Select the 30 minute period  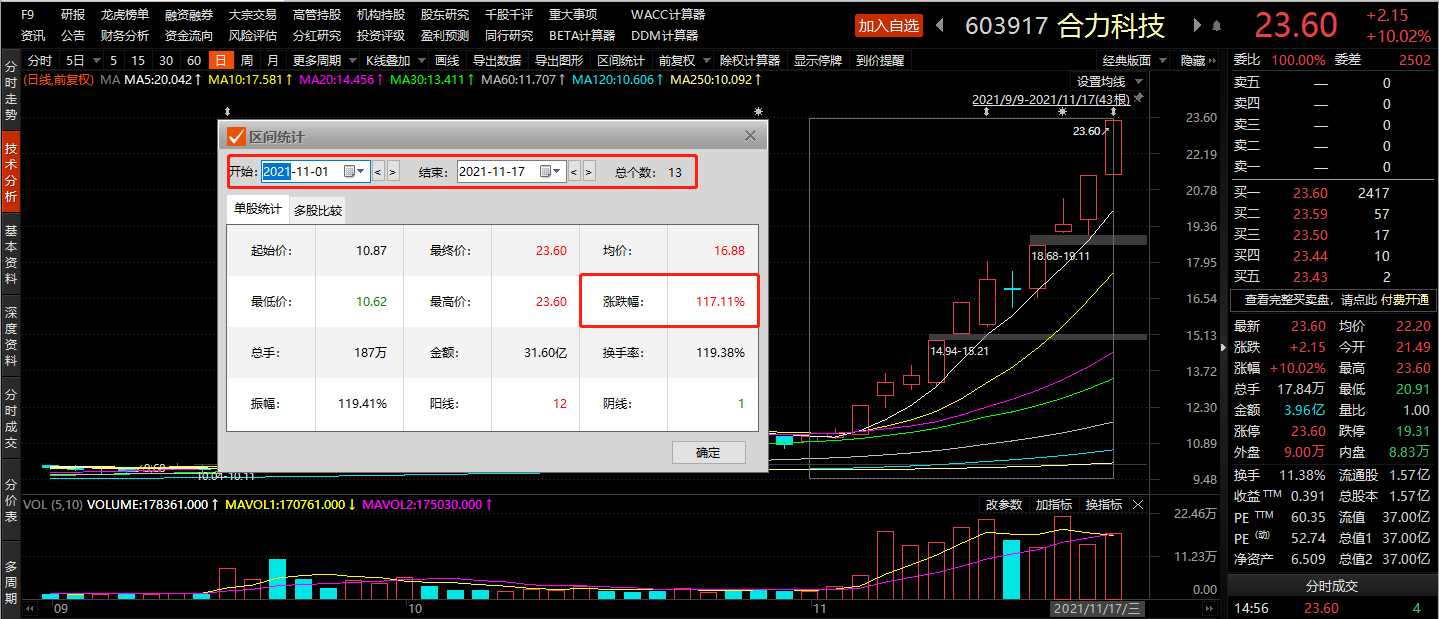tap(166, 61)
